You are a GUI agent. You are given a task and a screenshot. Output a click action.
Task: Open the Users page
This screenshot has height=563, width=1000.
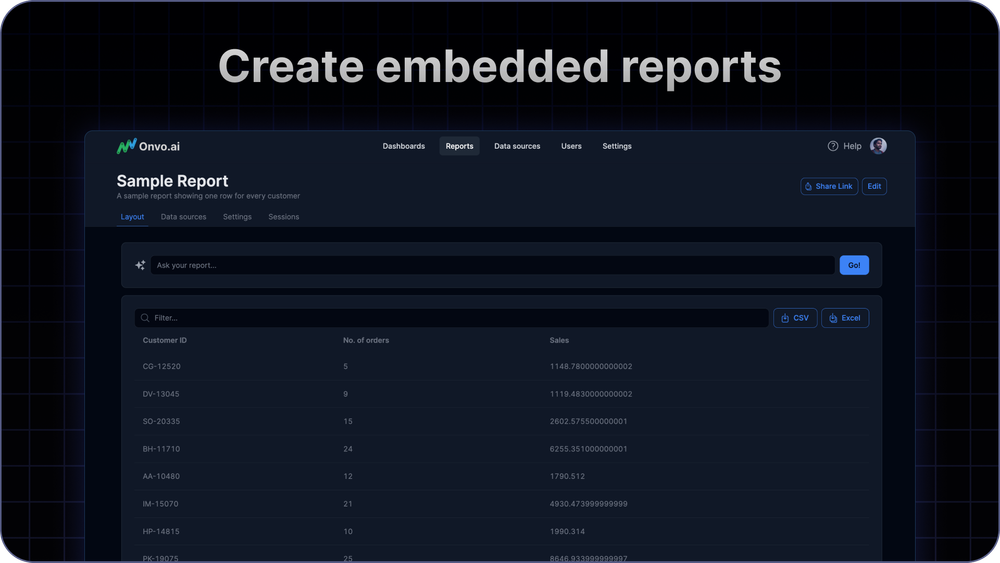[x=571, y=146]
